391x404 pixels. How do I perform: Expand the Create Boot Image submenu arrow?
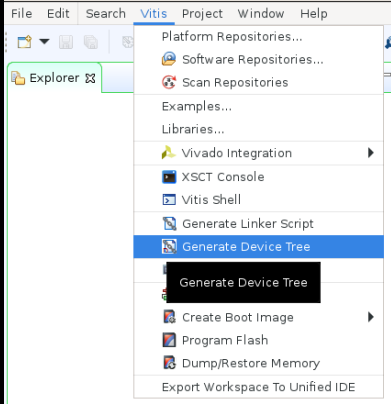coord(371,317)
